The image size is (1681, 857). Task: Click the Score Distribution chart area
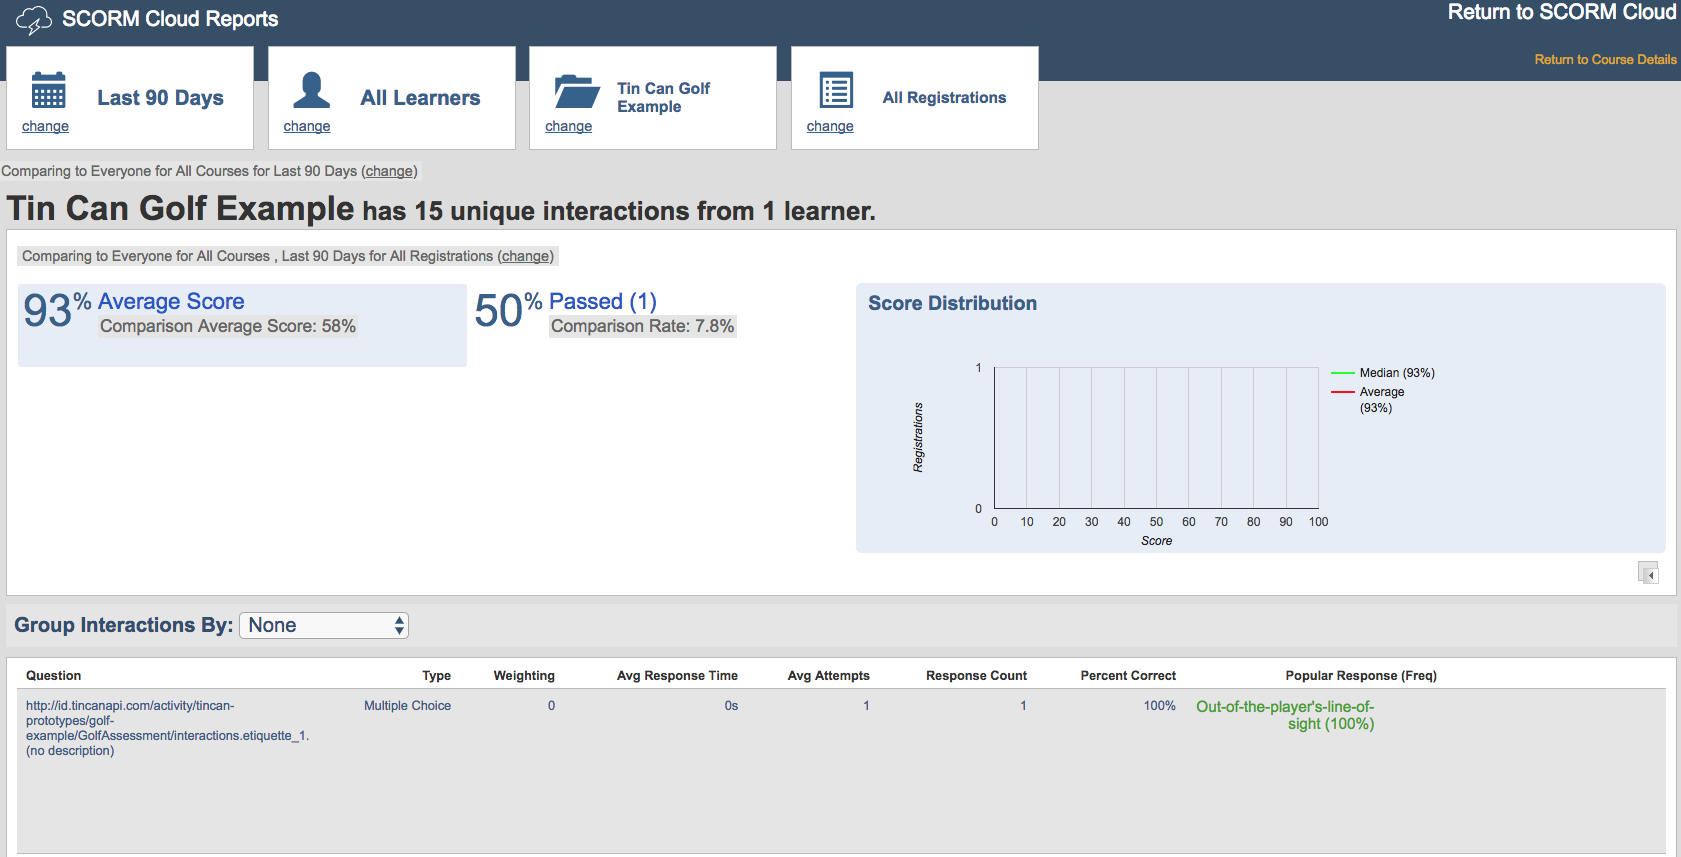pos(1156,438)
